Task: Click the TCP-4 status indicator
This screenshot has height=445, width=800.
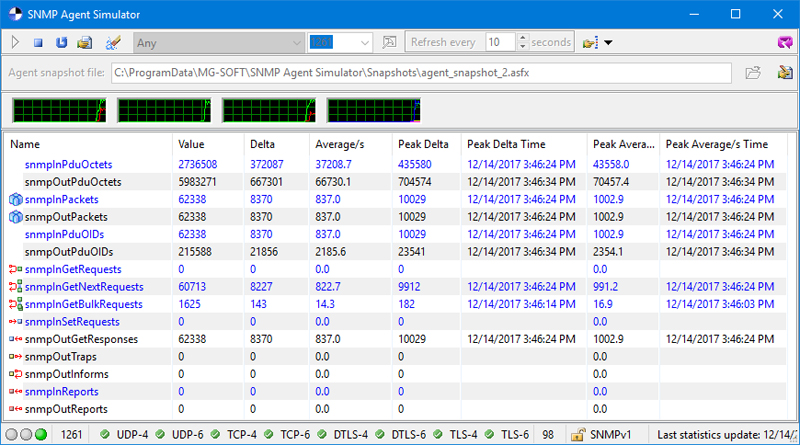Action: tap(234, 435)
